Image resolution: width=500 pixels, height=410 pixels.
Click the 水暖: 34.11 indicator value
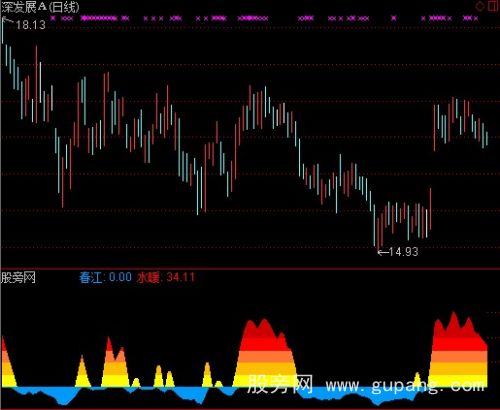coord(166,277)
